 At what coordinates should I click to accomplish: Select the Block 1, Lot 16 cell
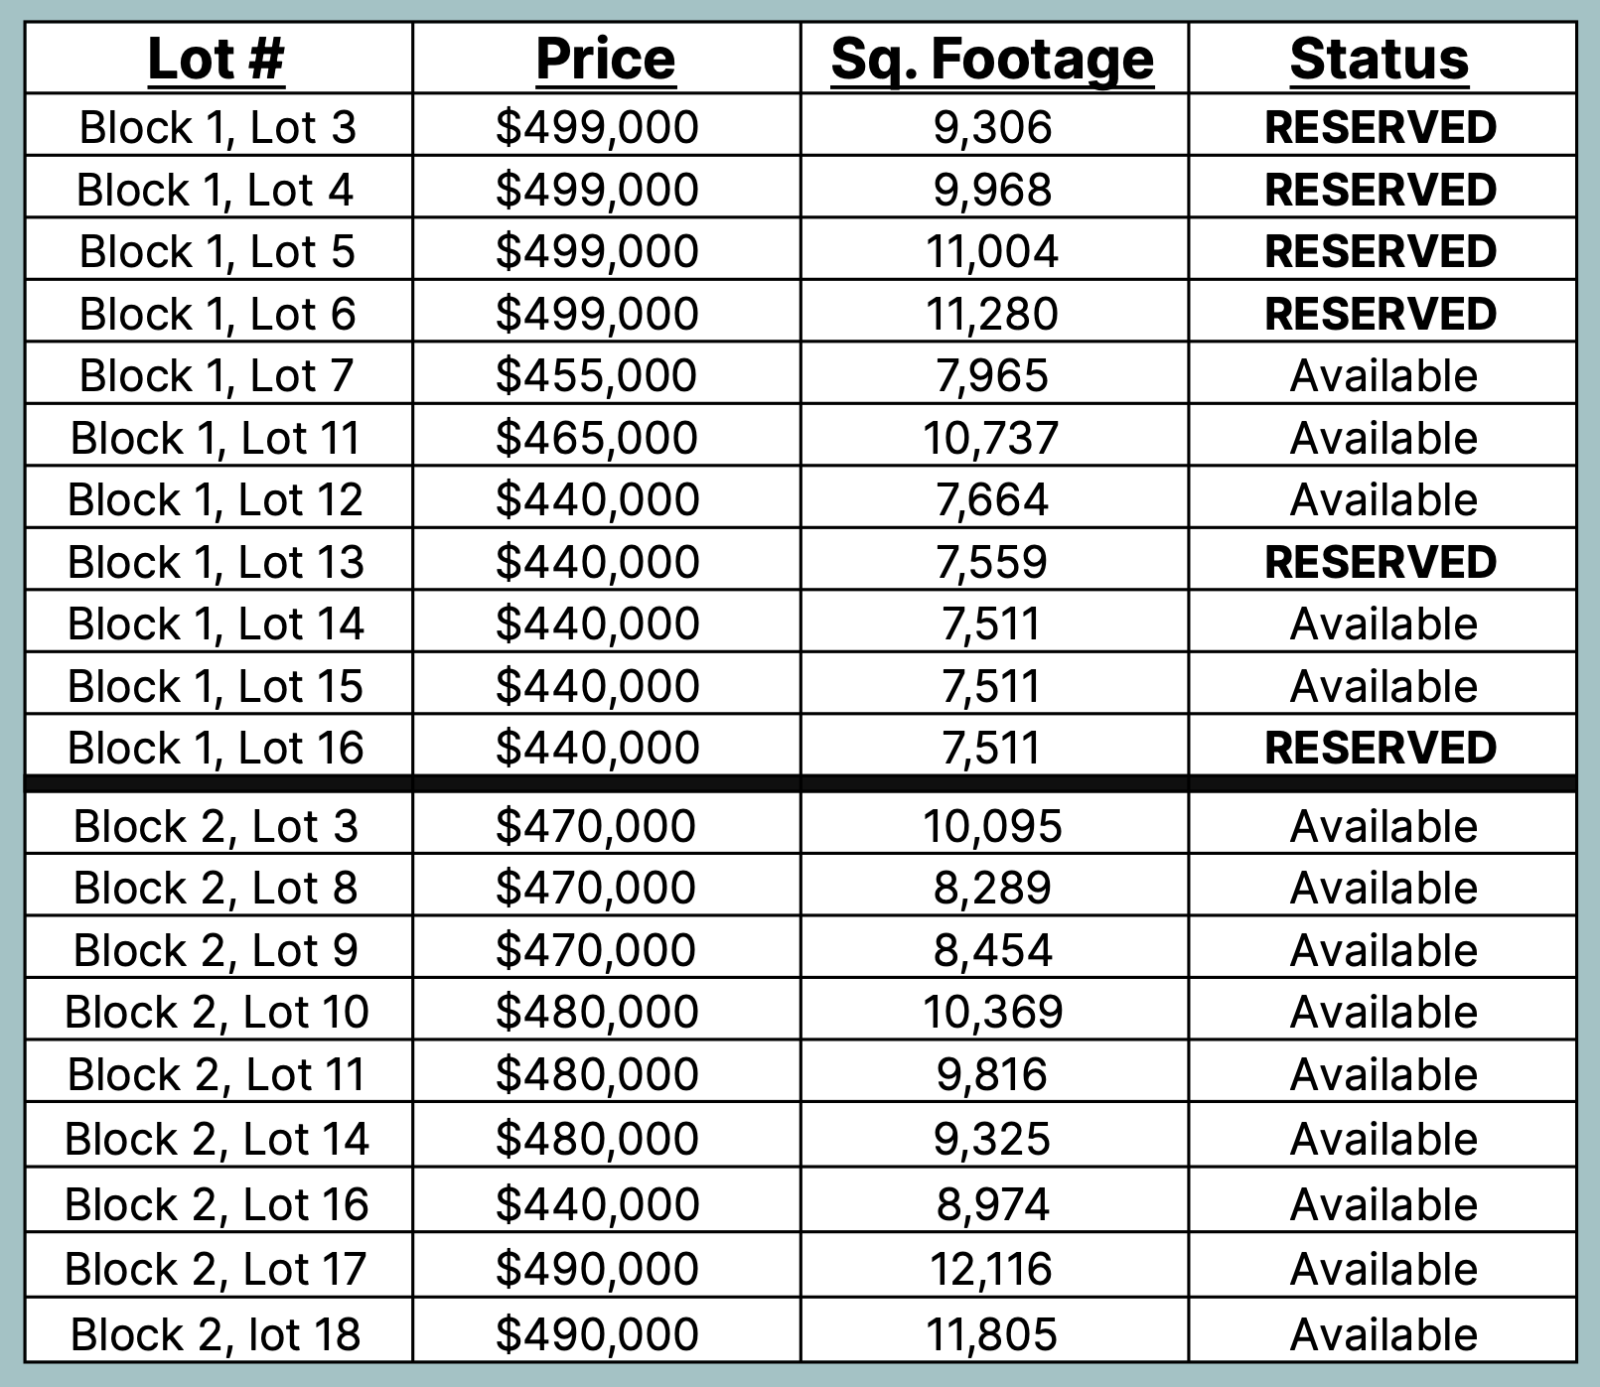(216, 748)
